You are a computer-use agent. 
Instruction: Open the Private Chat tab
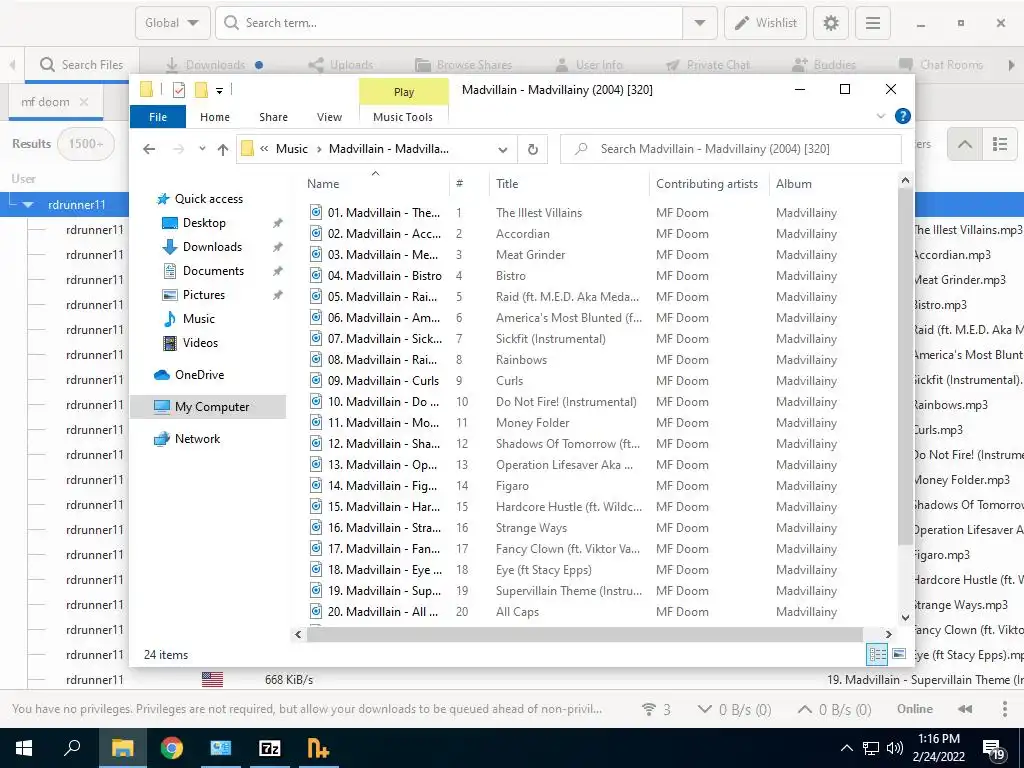click(x=708, y=65)
